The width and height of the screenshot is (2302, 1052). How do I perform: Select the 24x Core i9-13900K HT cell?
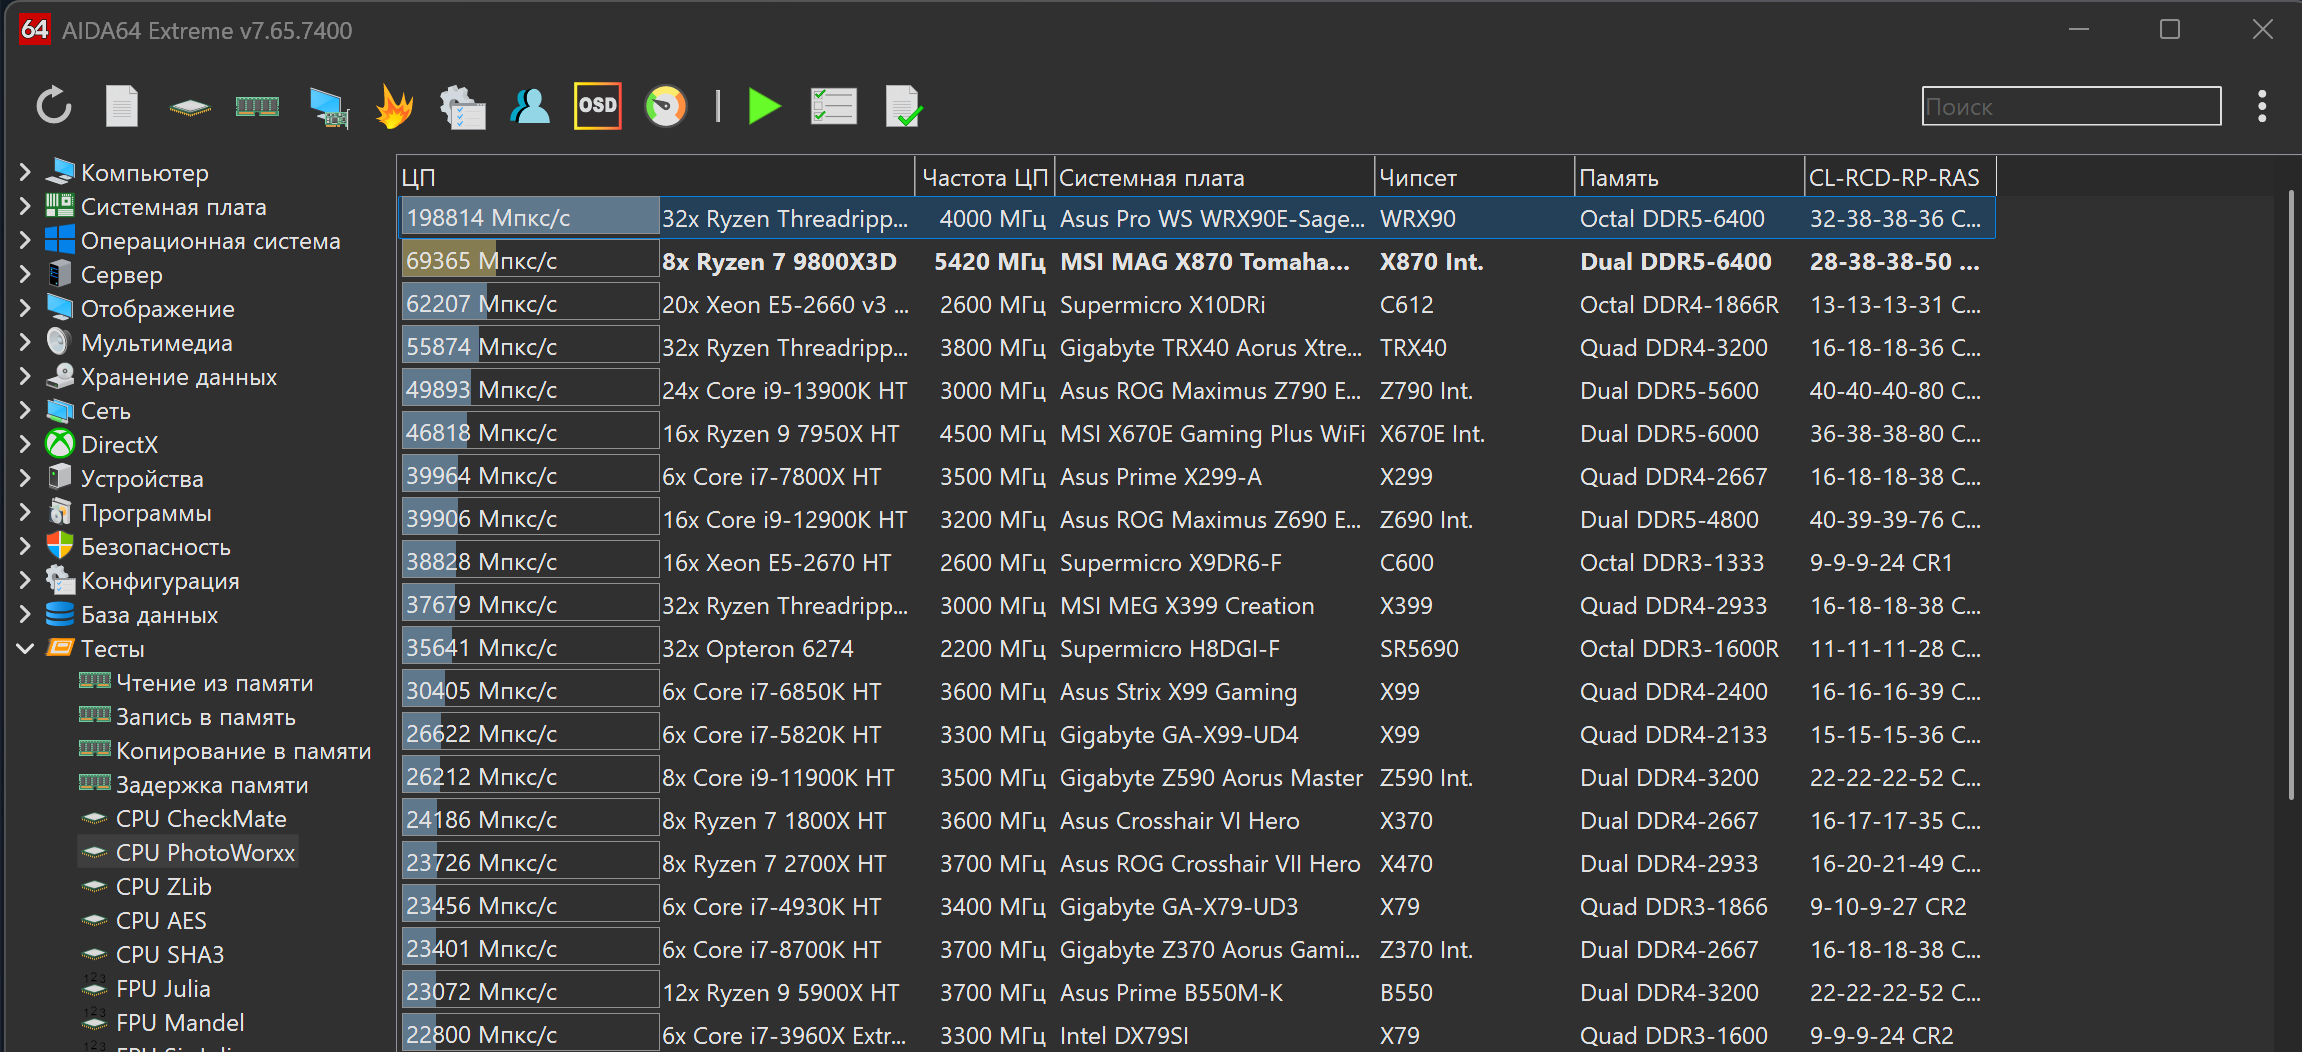(784, 391)
